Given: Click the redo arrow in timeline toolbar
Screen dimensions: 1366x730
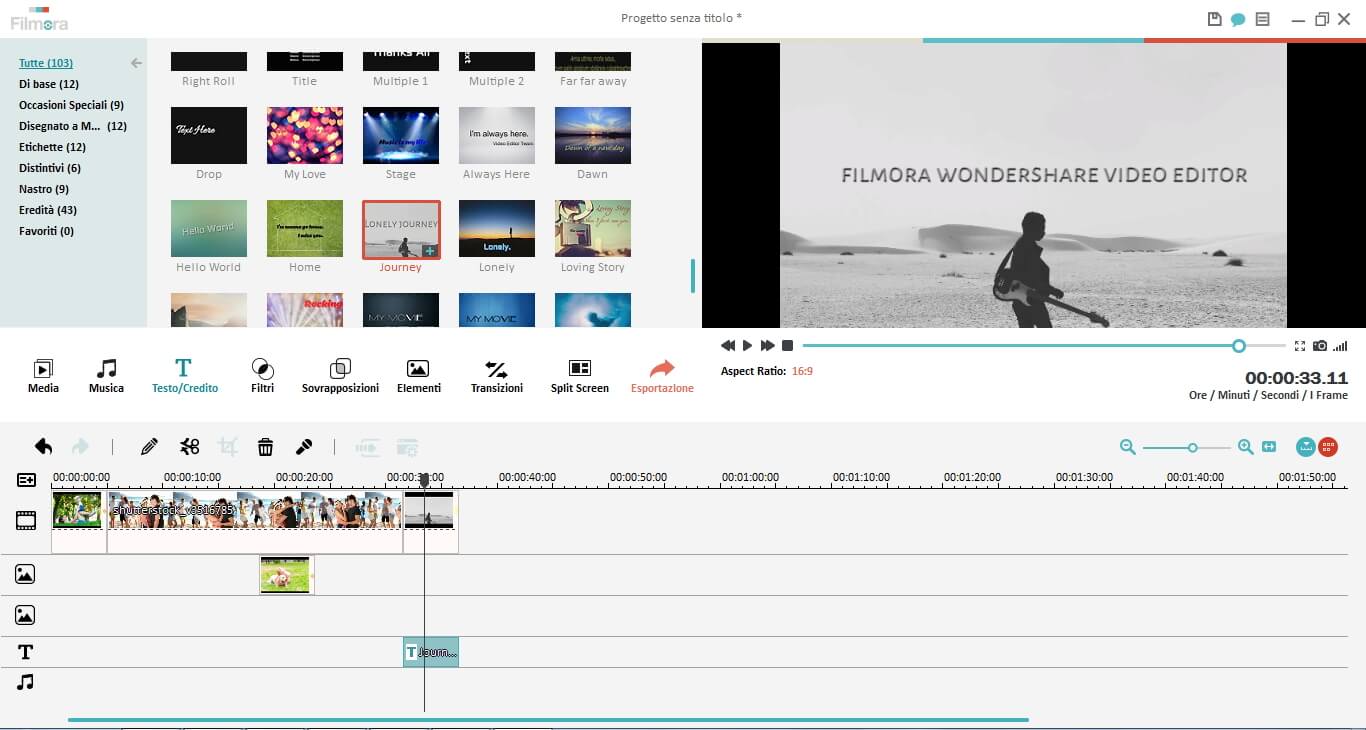Looking at the screenshot, I should [80, 447].
